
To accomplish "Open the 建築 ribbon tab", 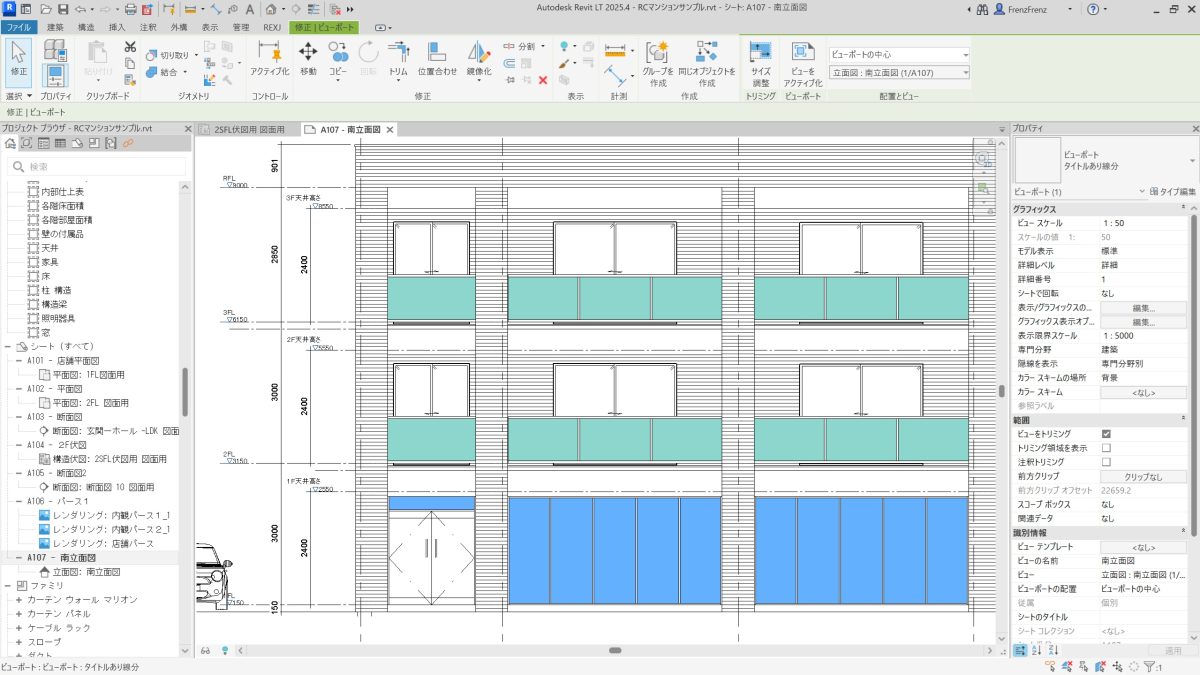I will pyautogui.click(x=55, y=27).
